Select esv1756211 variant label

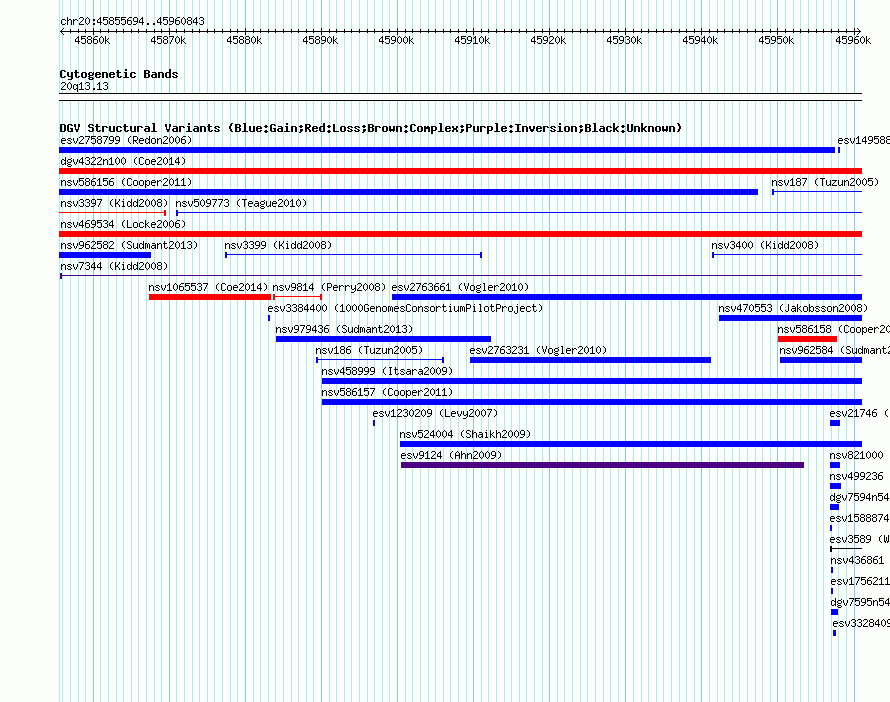click(860, 581)
